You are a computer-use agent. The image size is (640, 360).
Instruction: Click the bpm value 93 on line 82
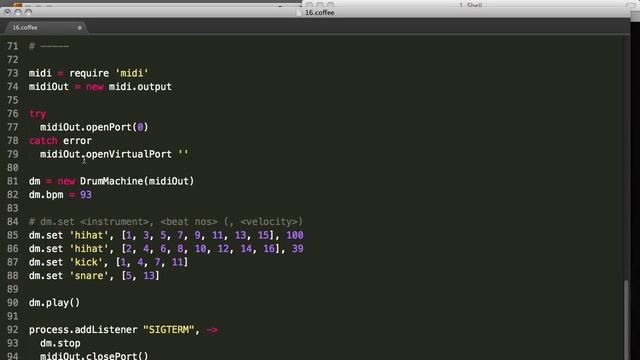[x=86, y=194]
